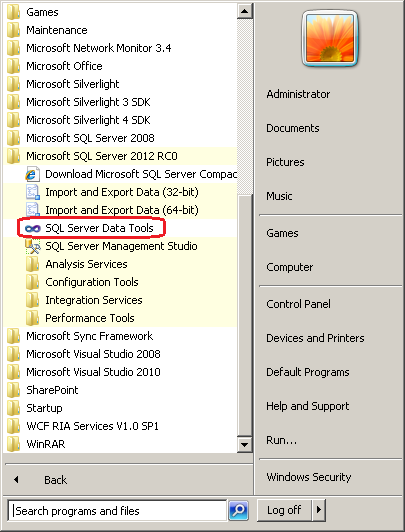Image resolution: width=405 pixels, height=532 pixels.
Task: Click the Import and Export Data (64-bit) icon
Action: [x=33, y=210]
